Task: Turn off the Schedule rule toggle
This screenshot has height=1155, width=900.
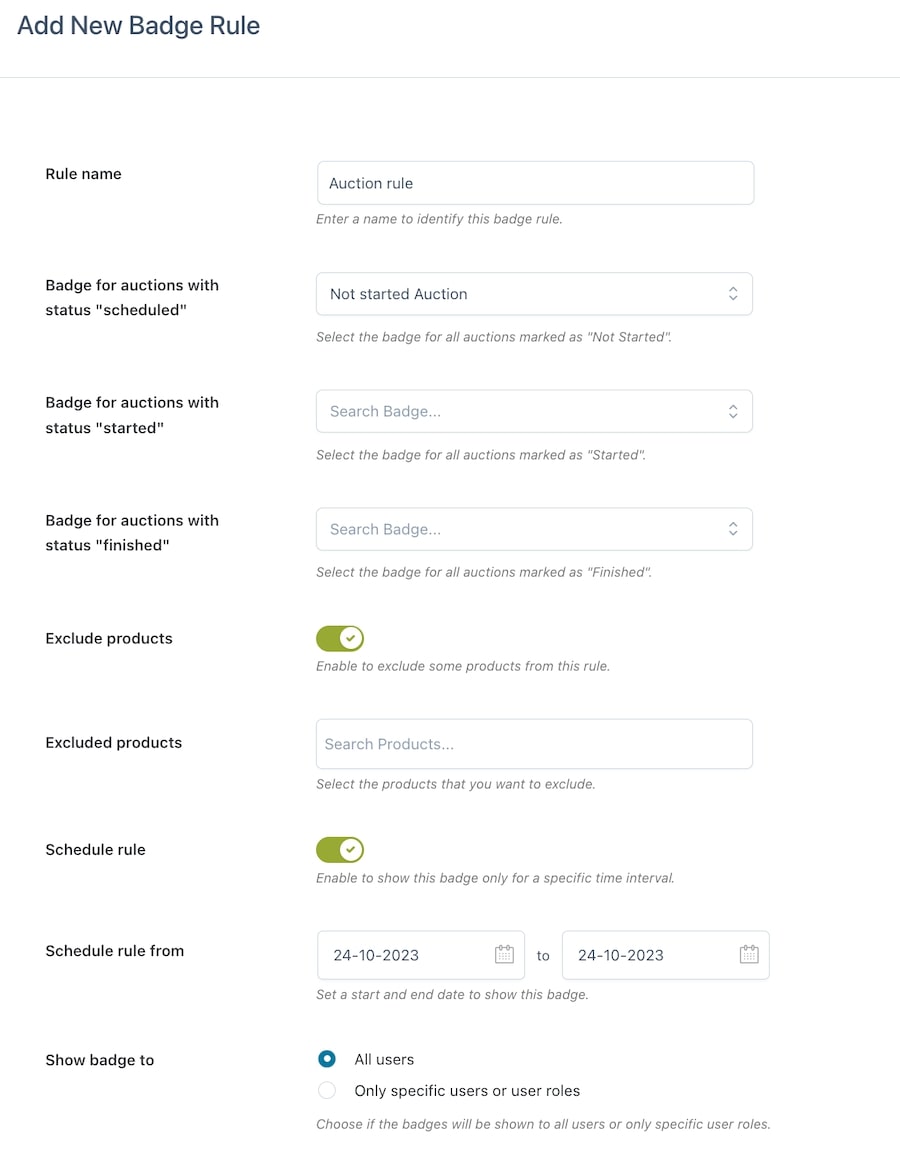Action: [340, 850]
